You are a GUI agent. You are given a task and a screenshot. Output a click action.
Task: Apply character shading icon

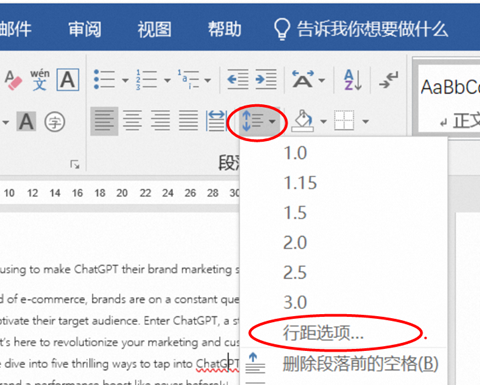[27, 122]
